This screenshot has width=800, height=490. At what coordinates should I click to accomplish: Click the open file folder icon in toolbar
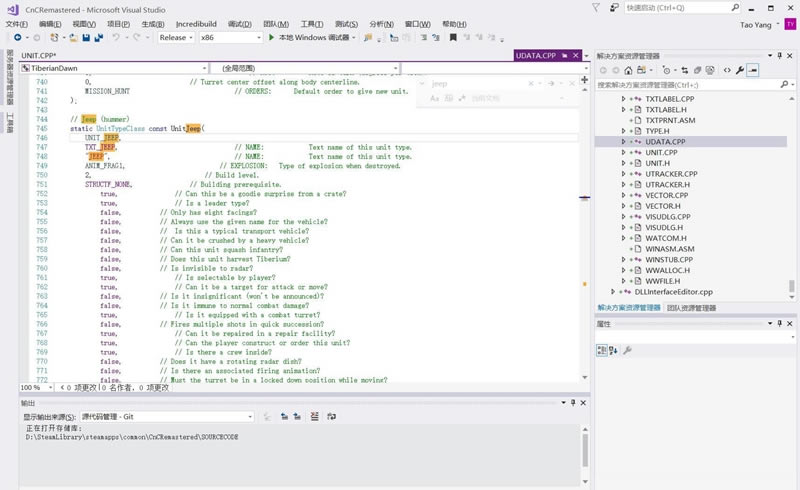(73, 37)
